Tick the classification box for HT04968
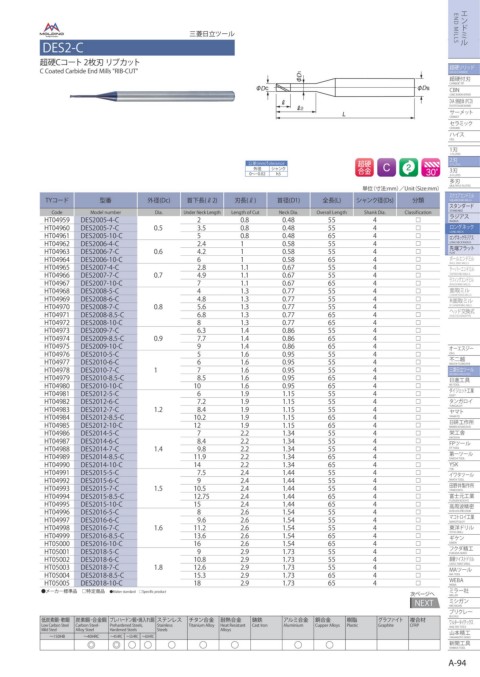The height and width of the screenshot is (677, 480). [418, 291]
